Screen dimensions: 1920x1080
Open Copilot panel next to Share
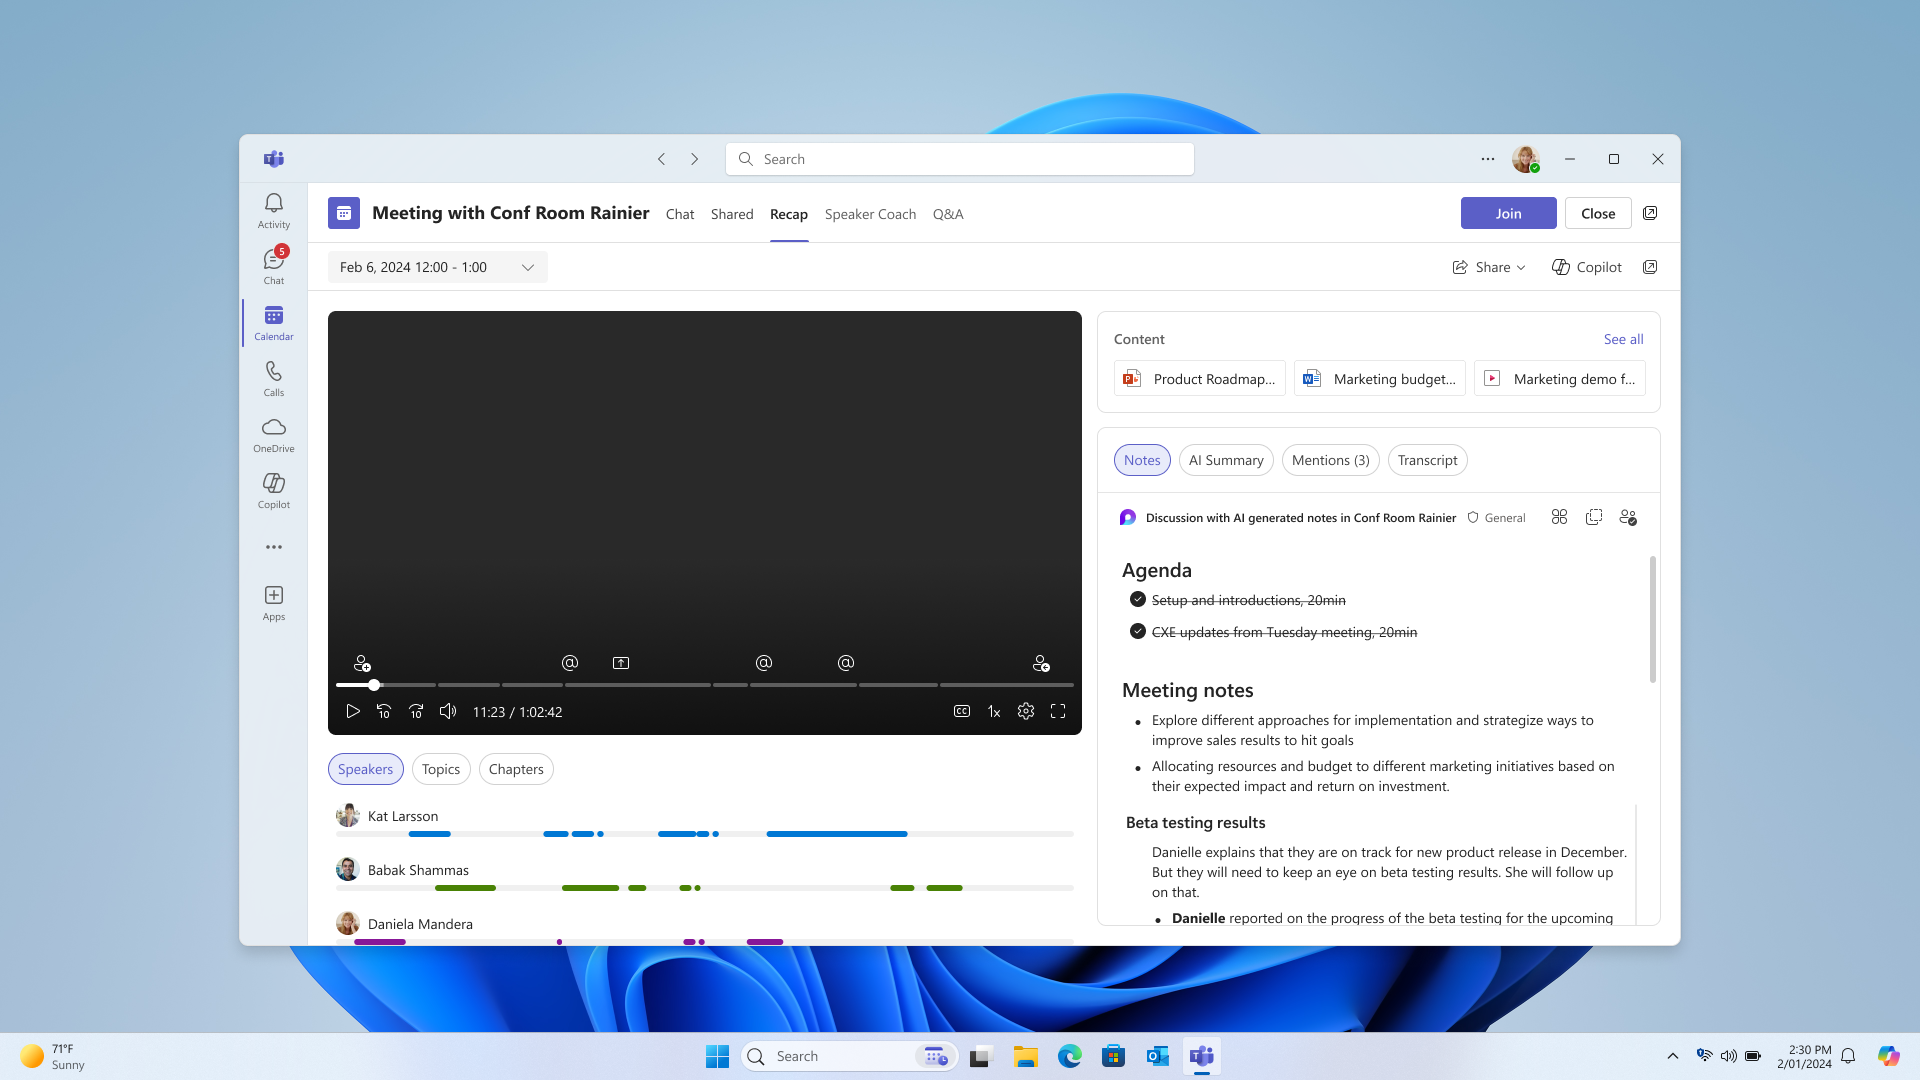click(1587, 267)
